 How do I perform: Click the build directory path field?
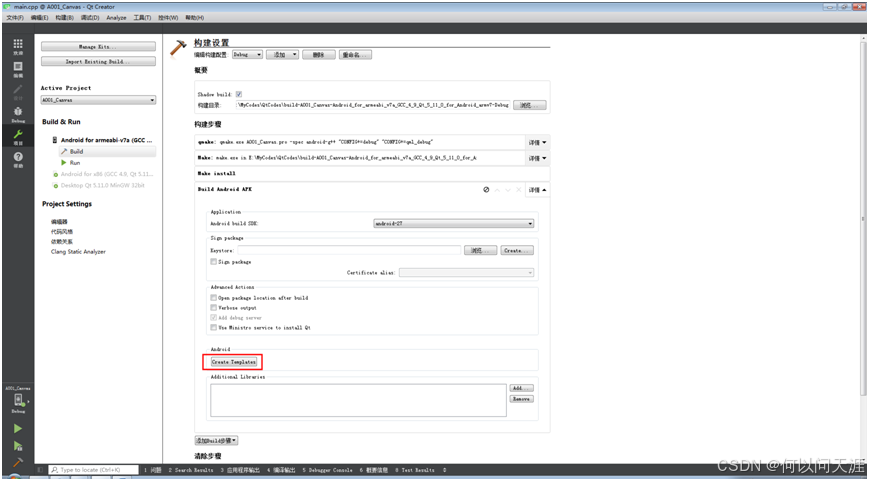[x=373, y=105]
